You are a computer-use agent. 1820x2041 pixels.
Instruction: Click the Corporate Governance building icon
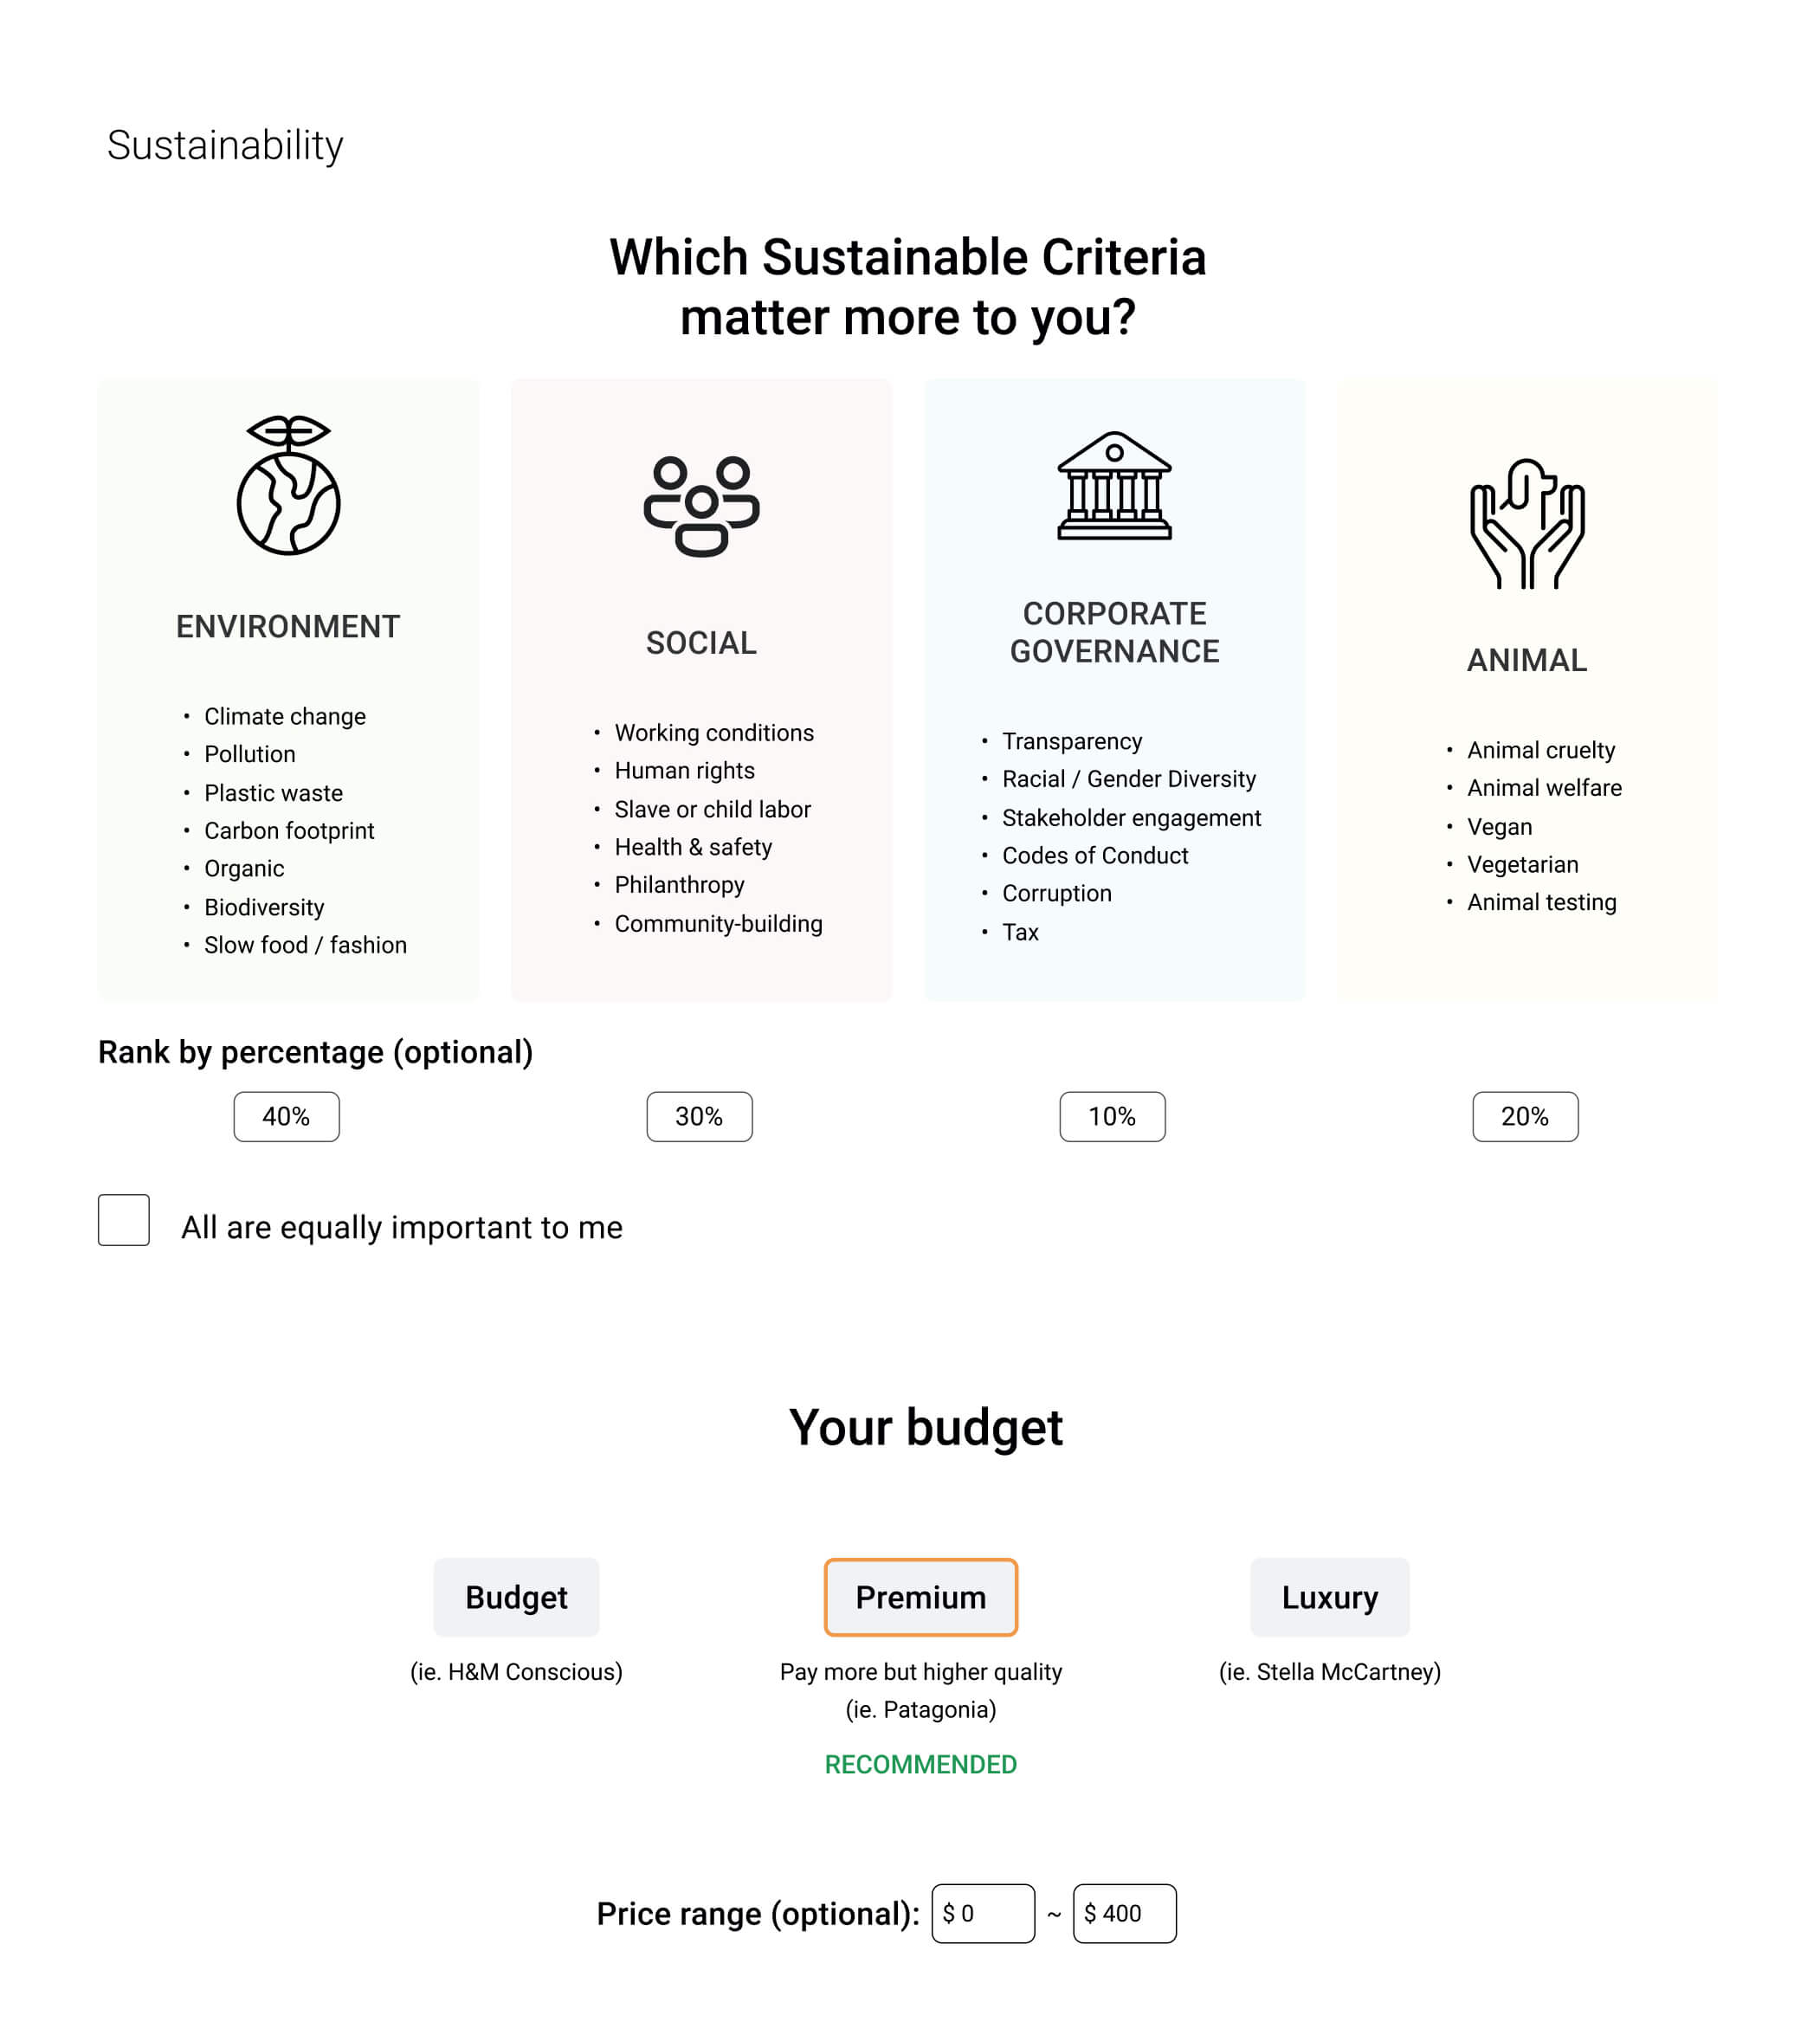pyautogui.click(x=1114, y=486)
